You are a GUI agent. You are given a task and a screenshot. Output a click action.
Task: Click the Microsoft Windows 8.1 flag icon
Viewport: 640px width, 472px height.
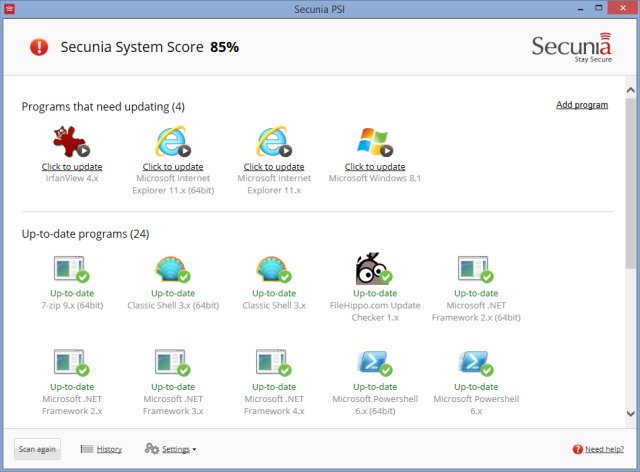click(x=374, y=142)
